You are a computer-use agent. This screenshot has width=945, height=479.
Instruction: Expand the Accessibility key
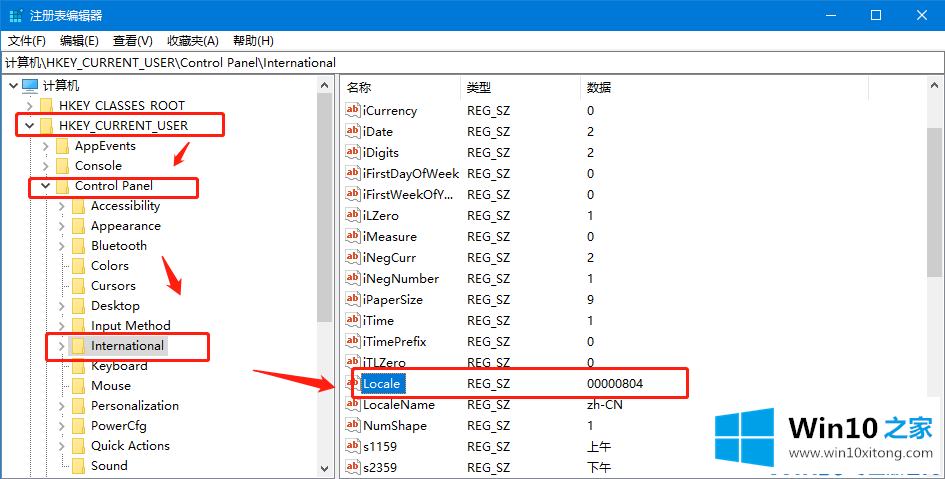point(61,206)
